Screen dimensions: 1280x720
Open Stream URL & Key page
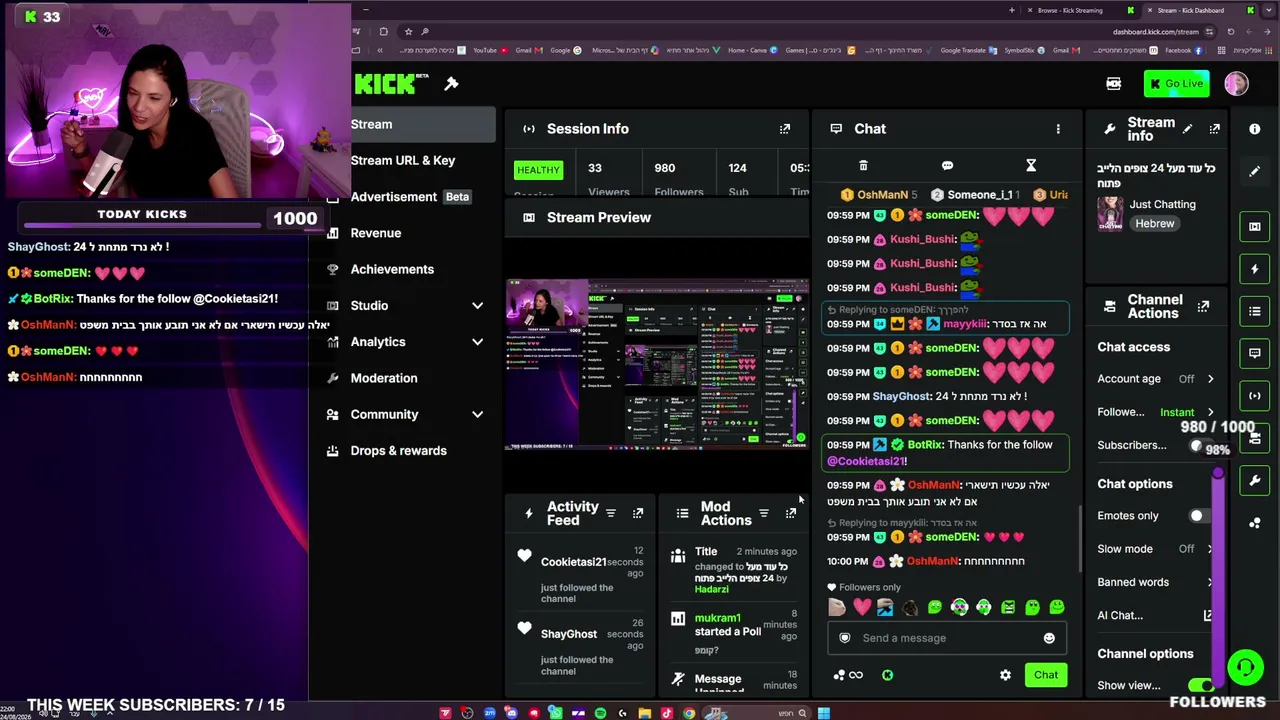tap(403, 160)
